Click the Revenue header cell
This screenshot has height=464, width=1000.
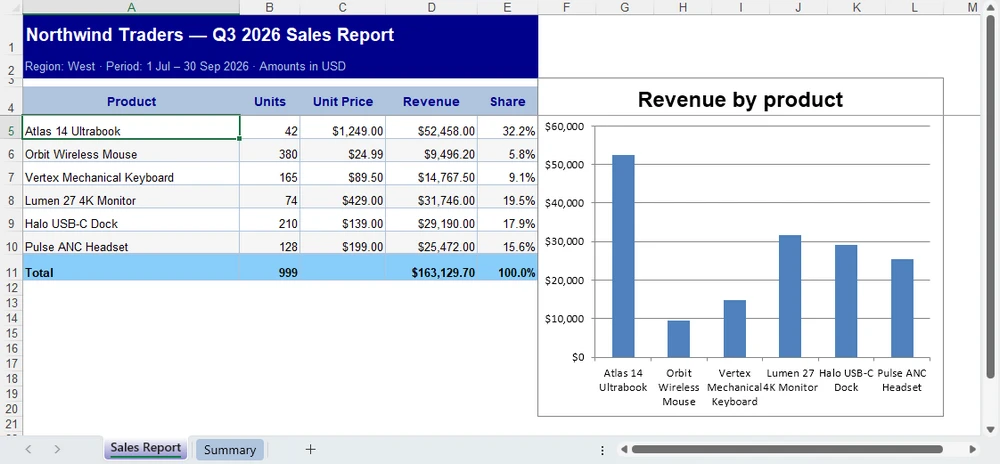(432, 101)
